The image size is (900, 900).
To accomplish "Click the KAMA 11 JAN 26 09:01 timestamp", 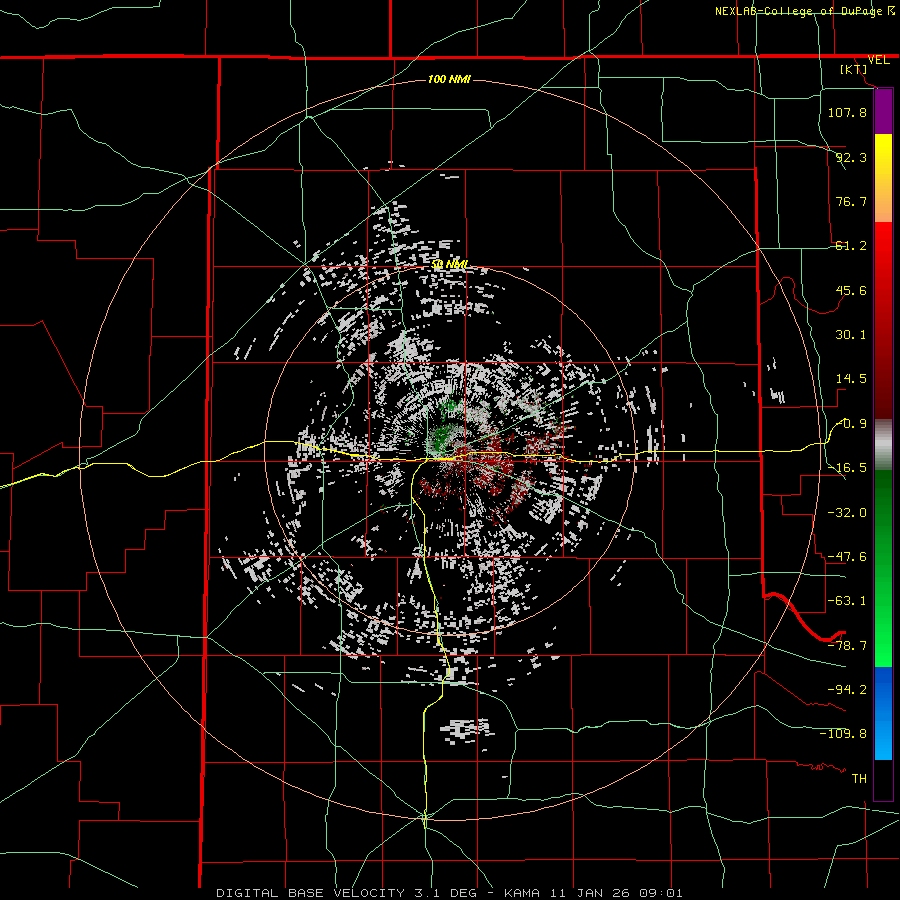I will click(x=593, y=893).
